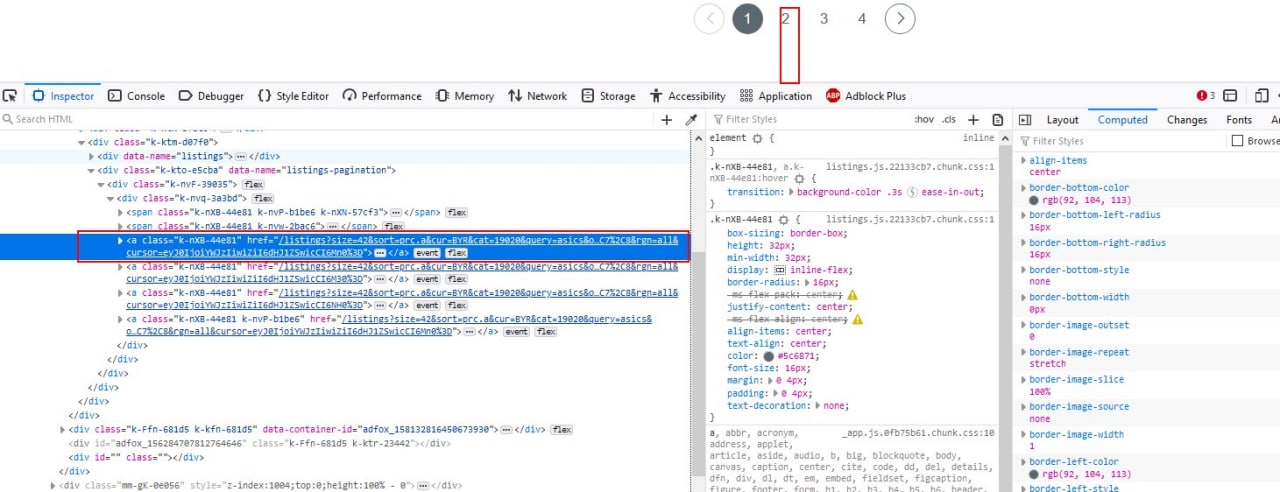This screenshot has width=1280, height=492.
Task: Expand the margin shorthand arrow
Action: tap(769, 381)
